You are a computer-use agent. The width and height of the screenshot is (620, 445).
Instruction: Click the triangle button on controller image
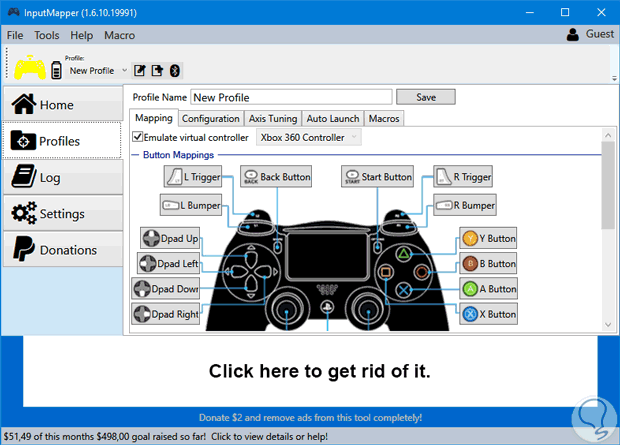tap(403, 254)
